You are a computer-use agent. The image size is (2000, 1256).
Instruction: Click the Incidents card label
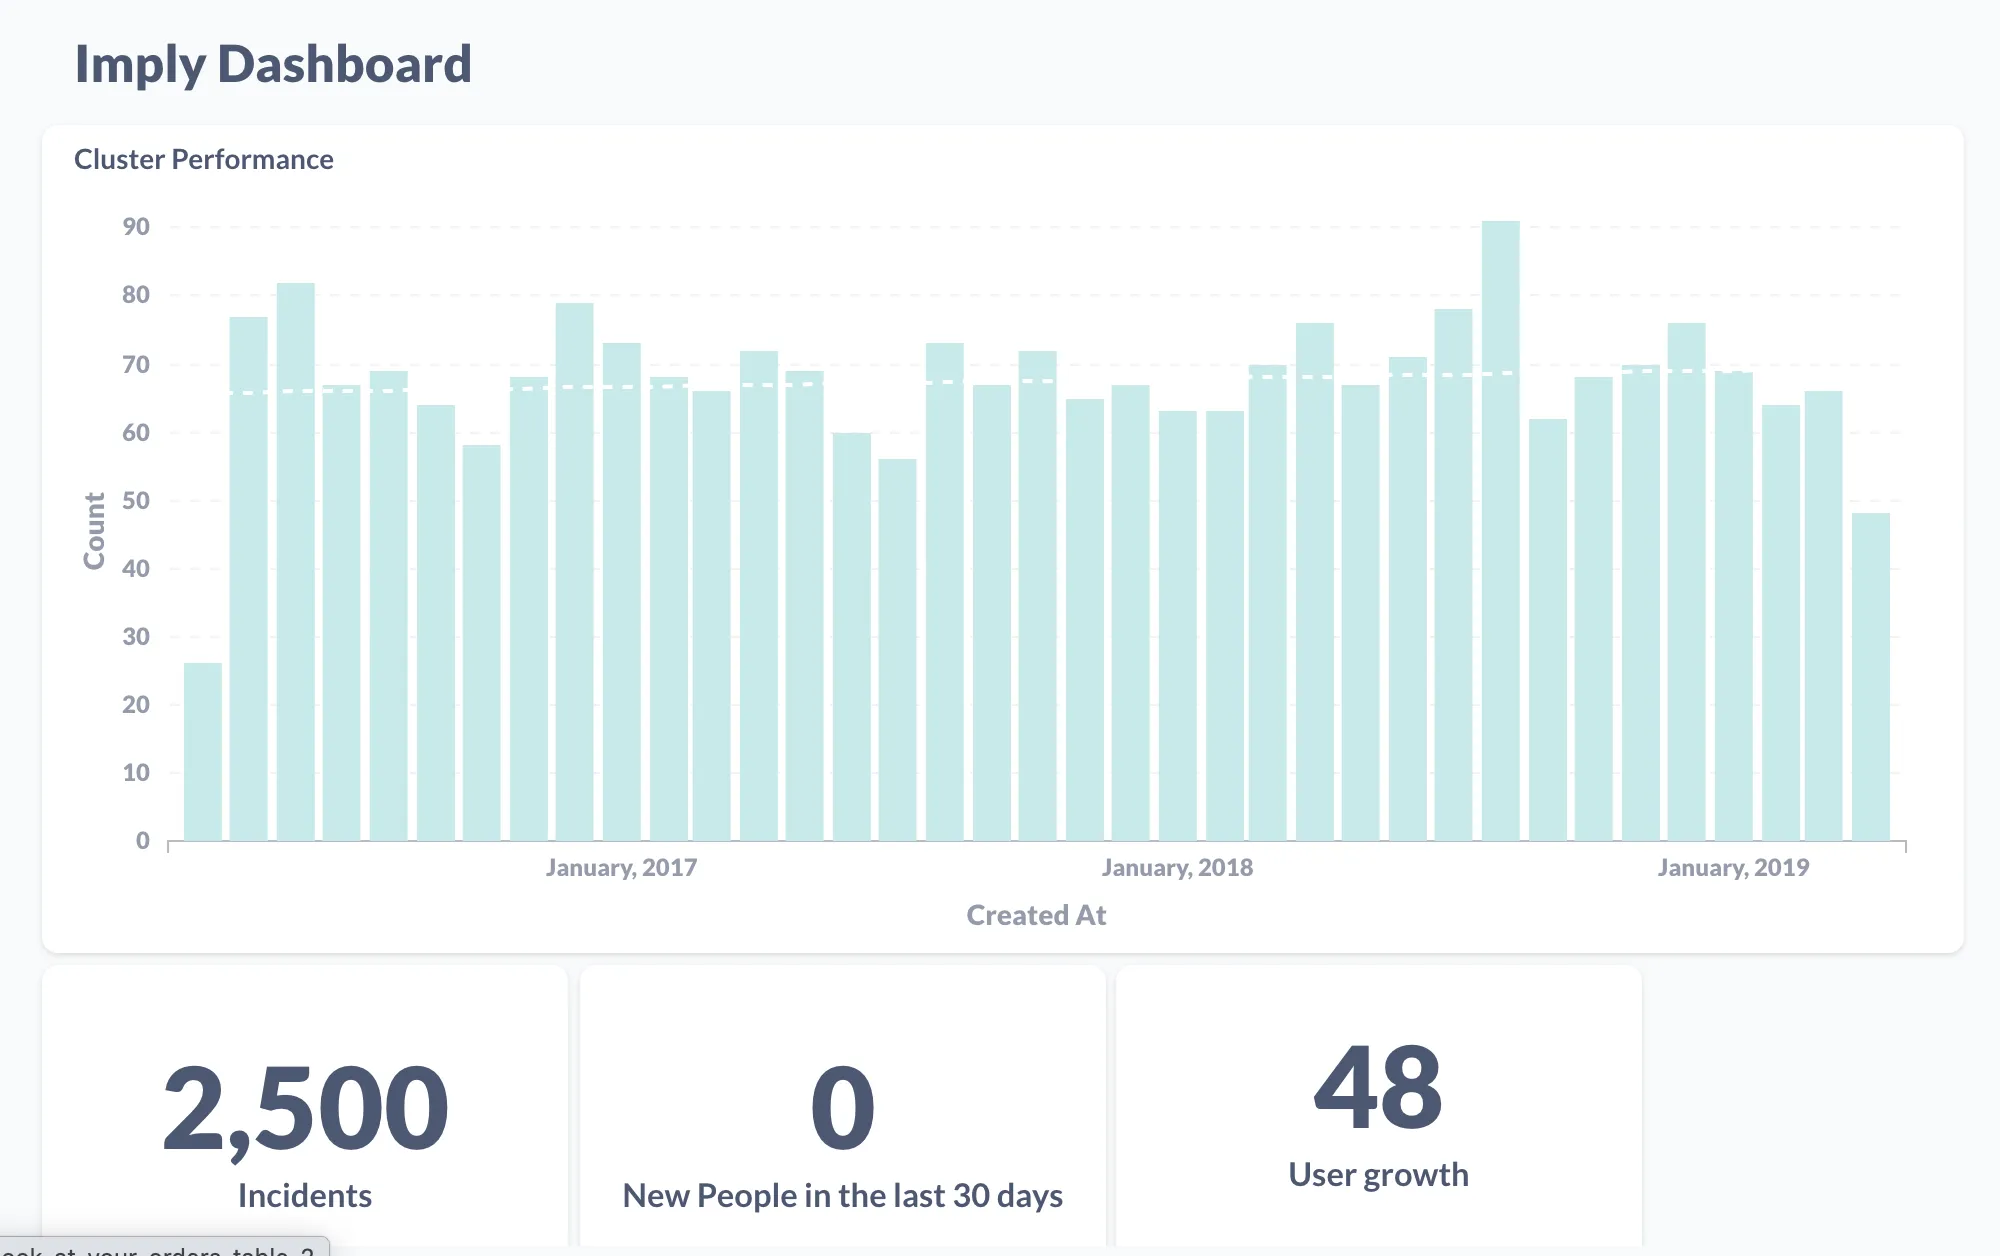click(305, 1195)
